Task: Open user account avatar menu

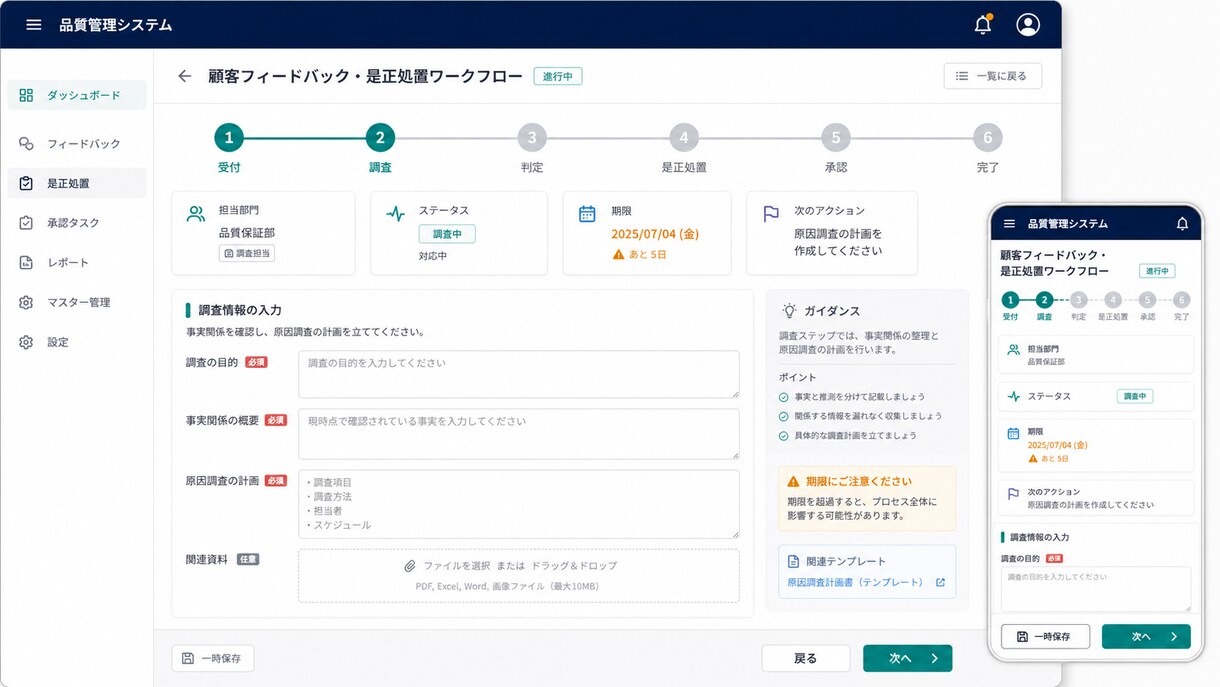Action: (1028, 25)
